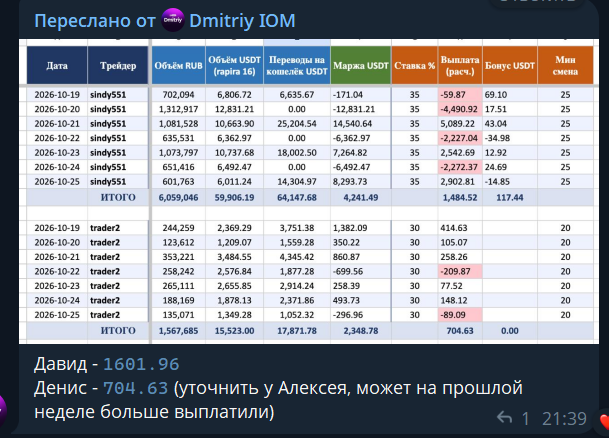Click the 18,002.50 transfers cell
Image resolution: width=609 pixels, height=438 pixels.
297,153
